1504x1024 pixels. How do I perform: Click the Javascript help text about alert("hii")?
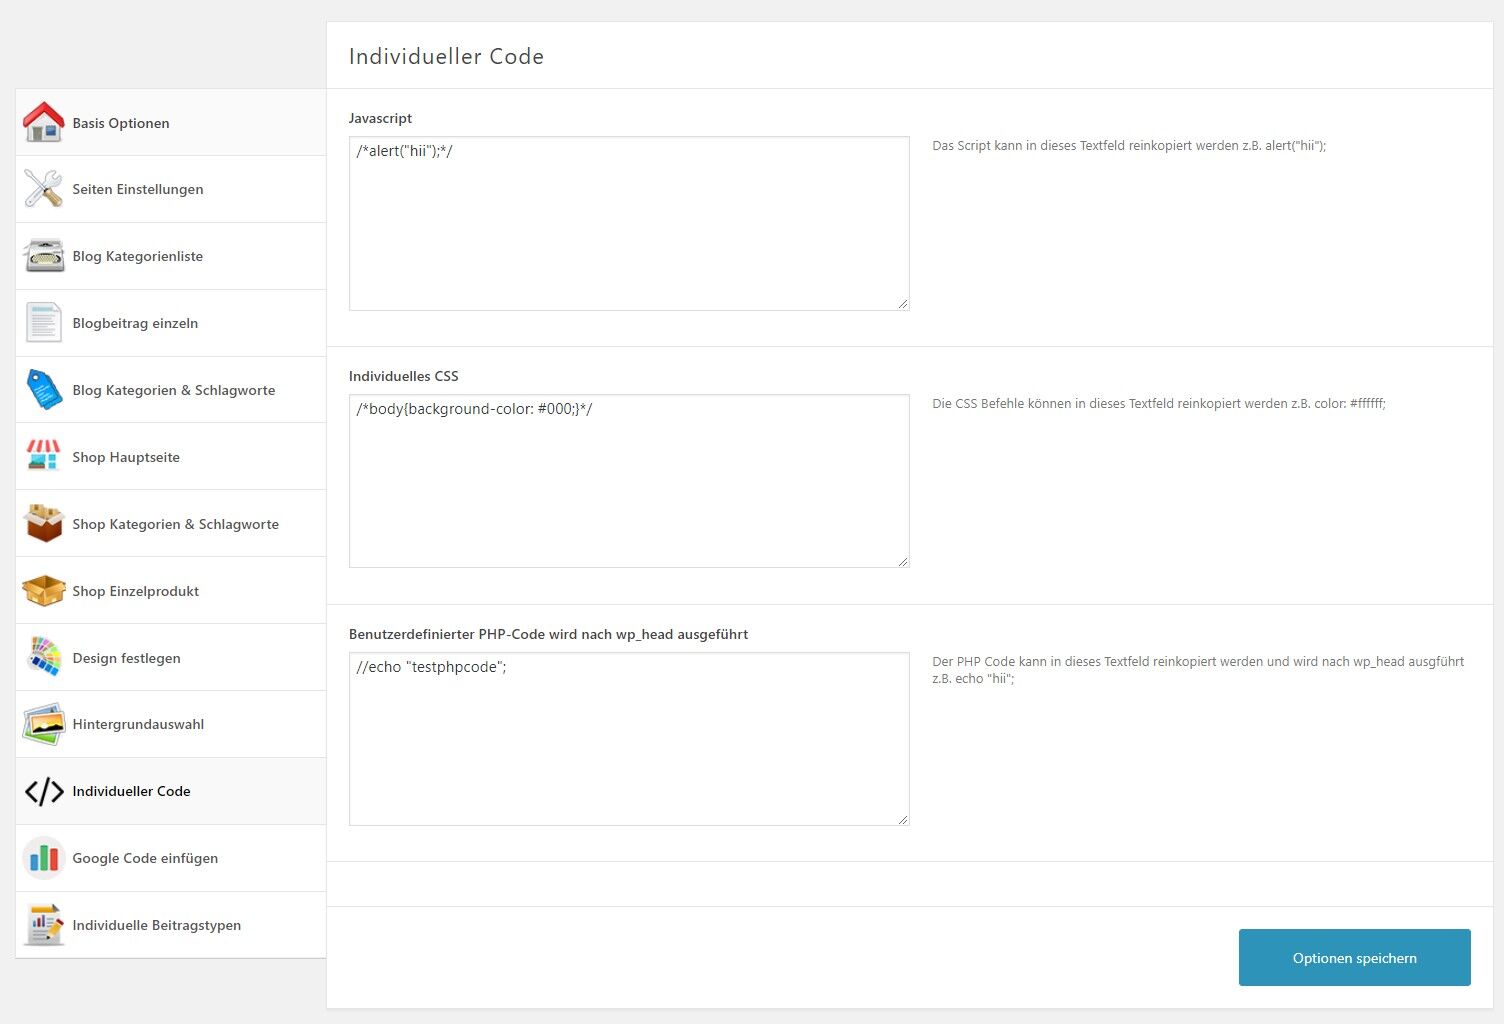(x=1129, y=145)
